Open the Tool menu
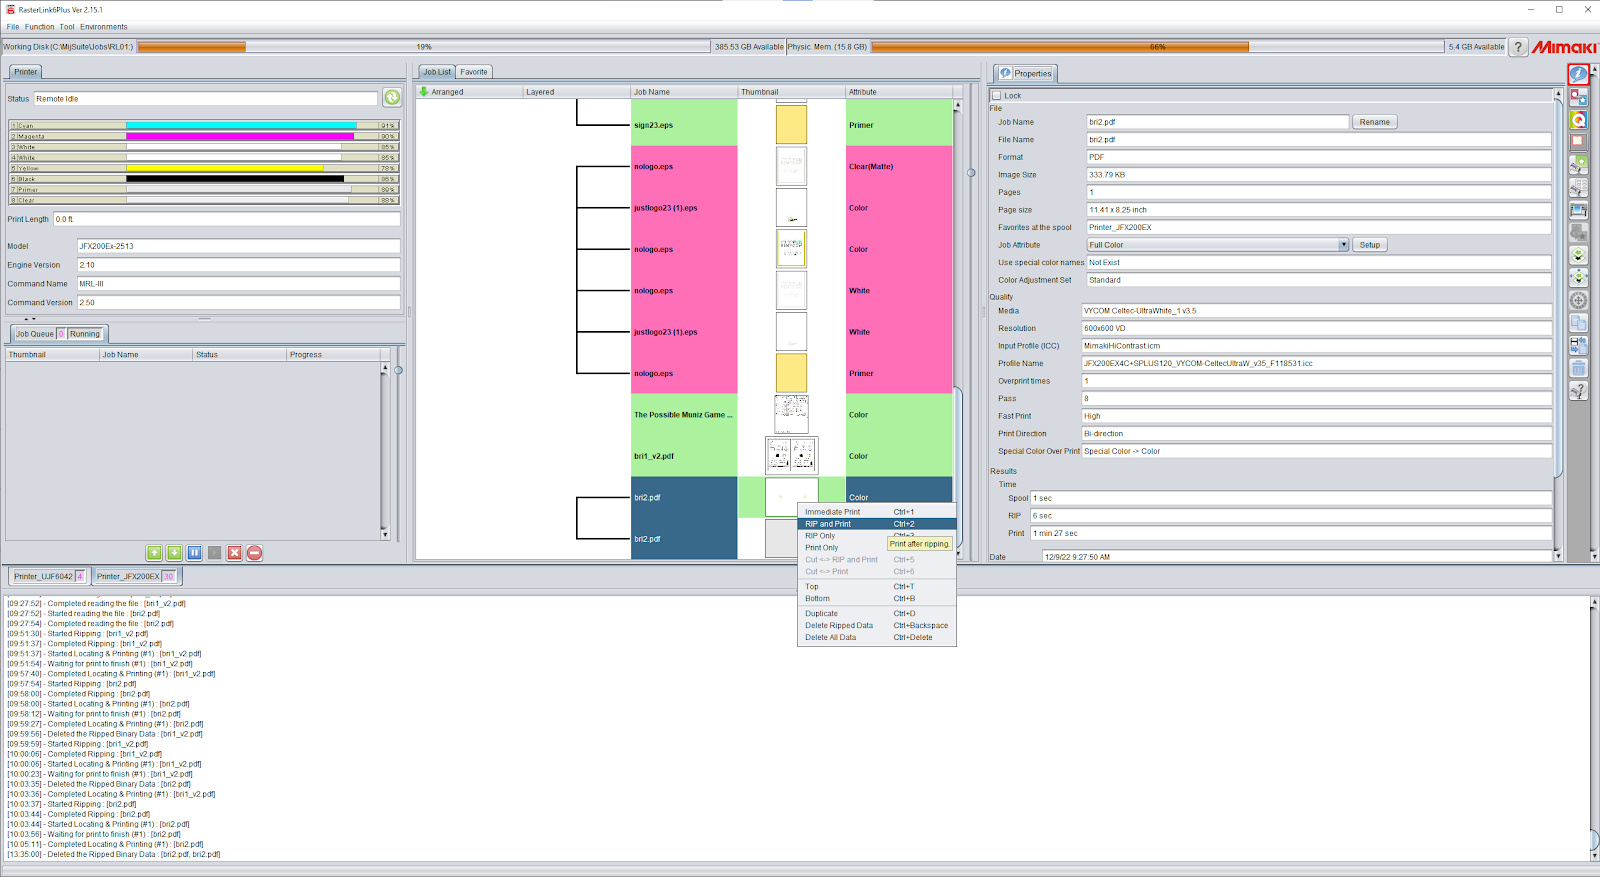 tap(67, 27)
